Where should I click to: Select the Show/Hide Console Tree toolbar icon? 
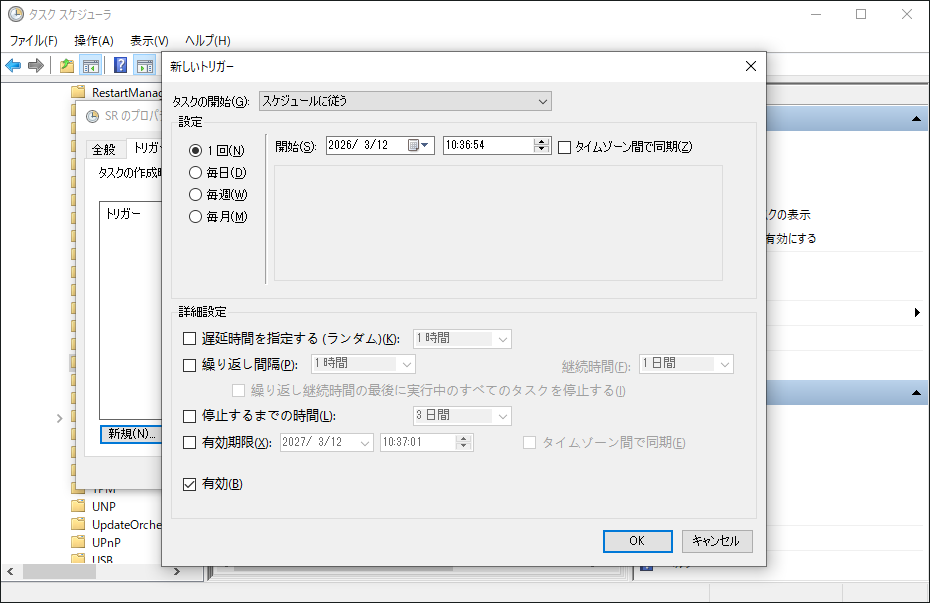(90, 65)
